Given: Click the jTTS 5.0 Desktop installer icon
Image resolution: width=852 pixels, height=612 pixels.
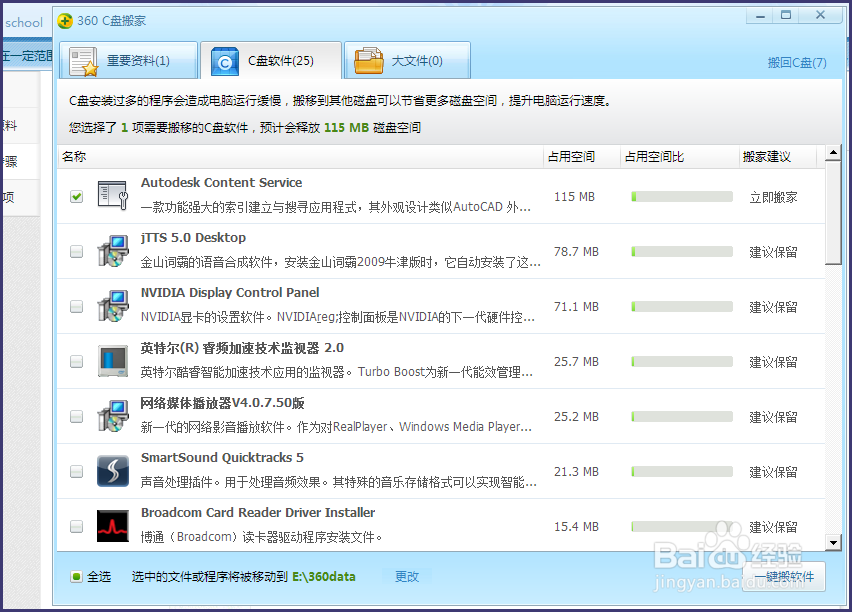Looking at the screenshot, I should (x=112, y=251).
